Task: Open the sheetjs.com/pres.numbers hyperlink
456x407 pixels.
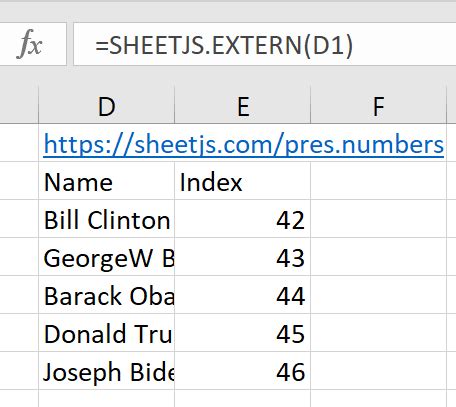Action: point(244,145)
